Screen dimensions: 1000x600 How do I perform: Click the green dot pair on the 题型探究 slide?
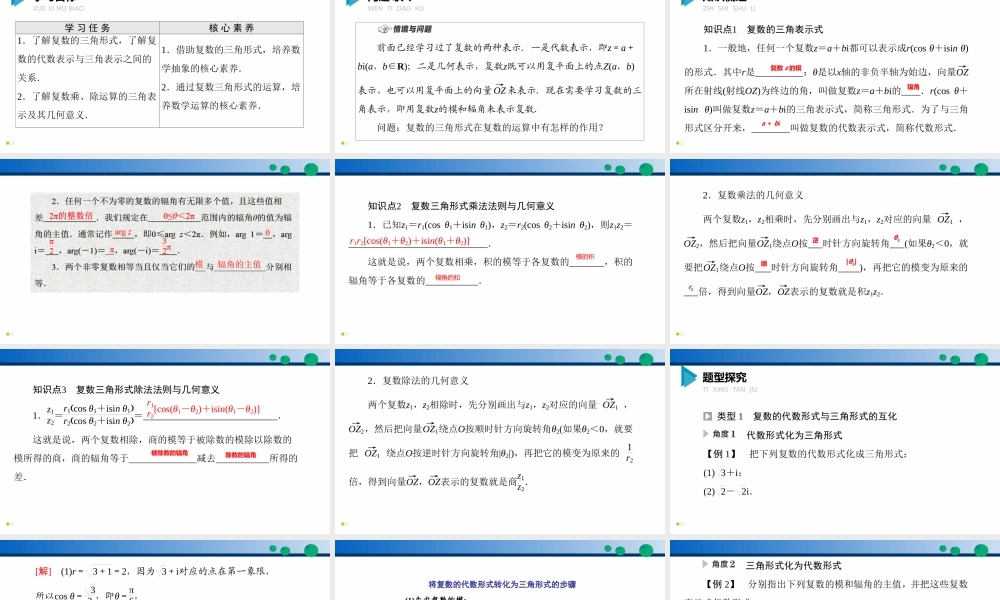(x=679, y=524)
